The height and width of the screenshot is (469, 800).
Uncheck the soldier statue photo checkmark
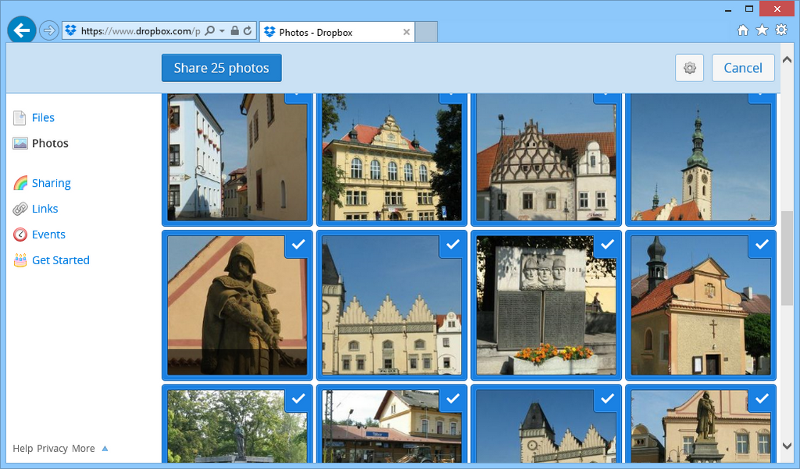pos(297,244)
